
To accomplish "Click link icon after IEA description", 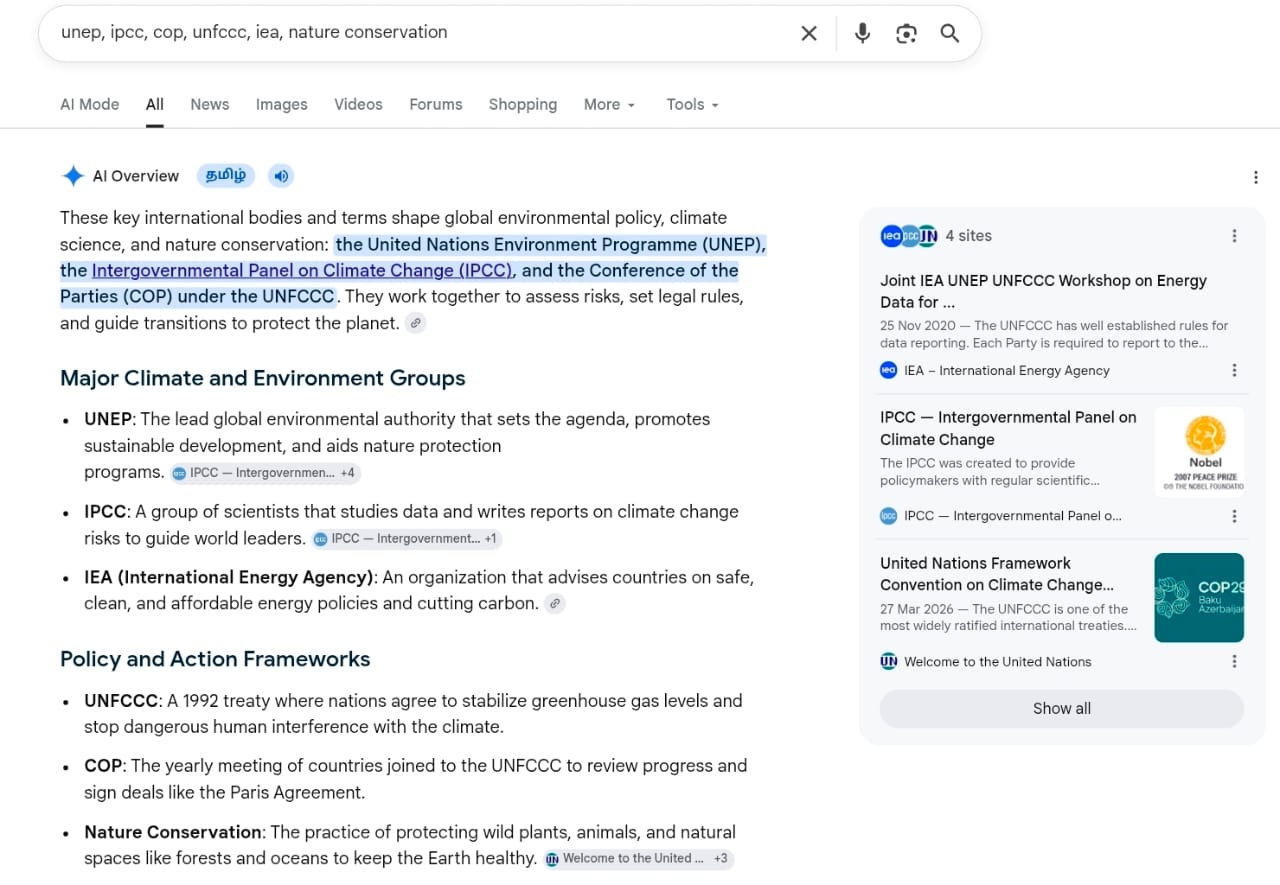I will [x=554, y=603].
